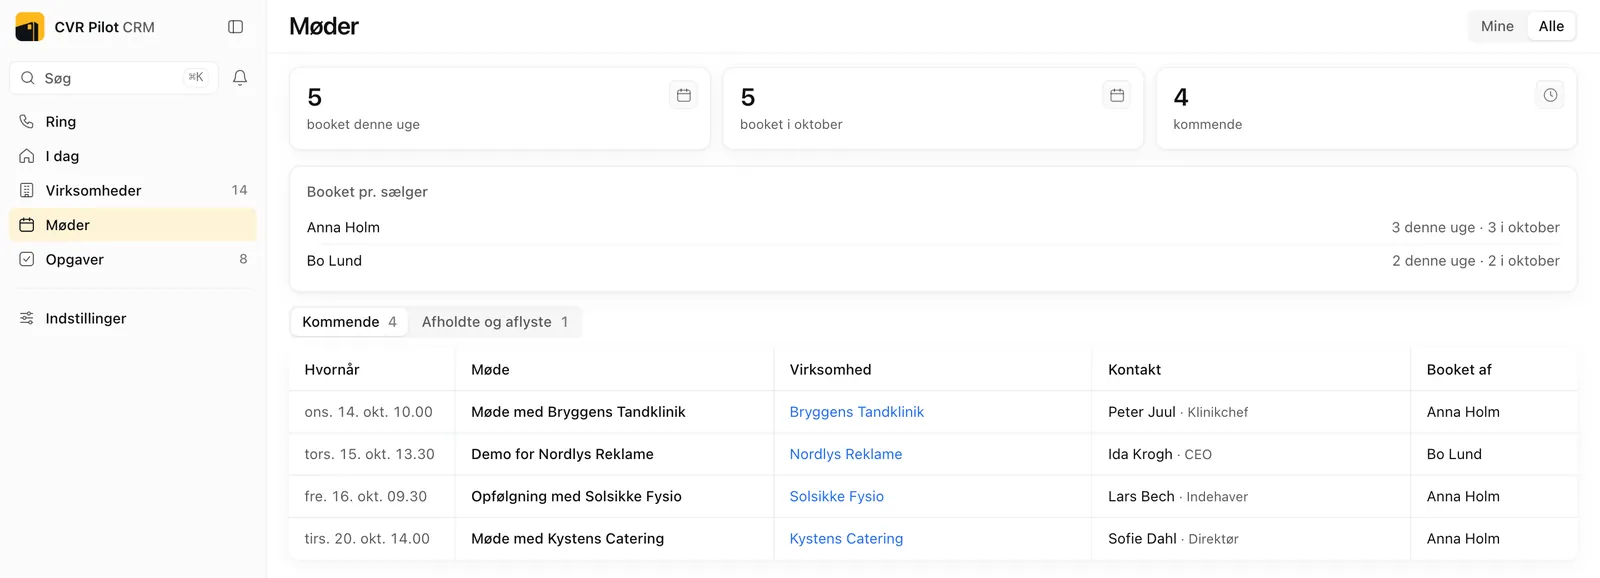Image resolution: width=1600 pixels, height=578 pixels.
Task: Click the calendar icon on 'booket i oktober' card
Action: [1117, 95]
